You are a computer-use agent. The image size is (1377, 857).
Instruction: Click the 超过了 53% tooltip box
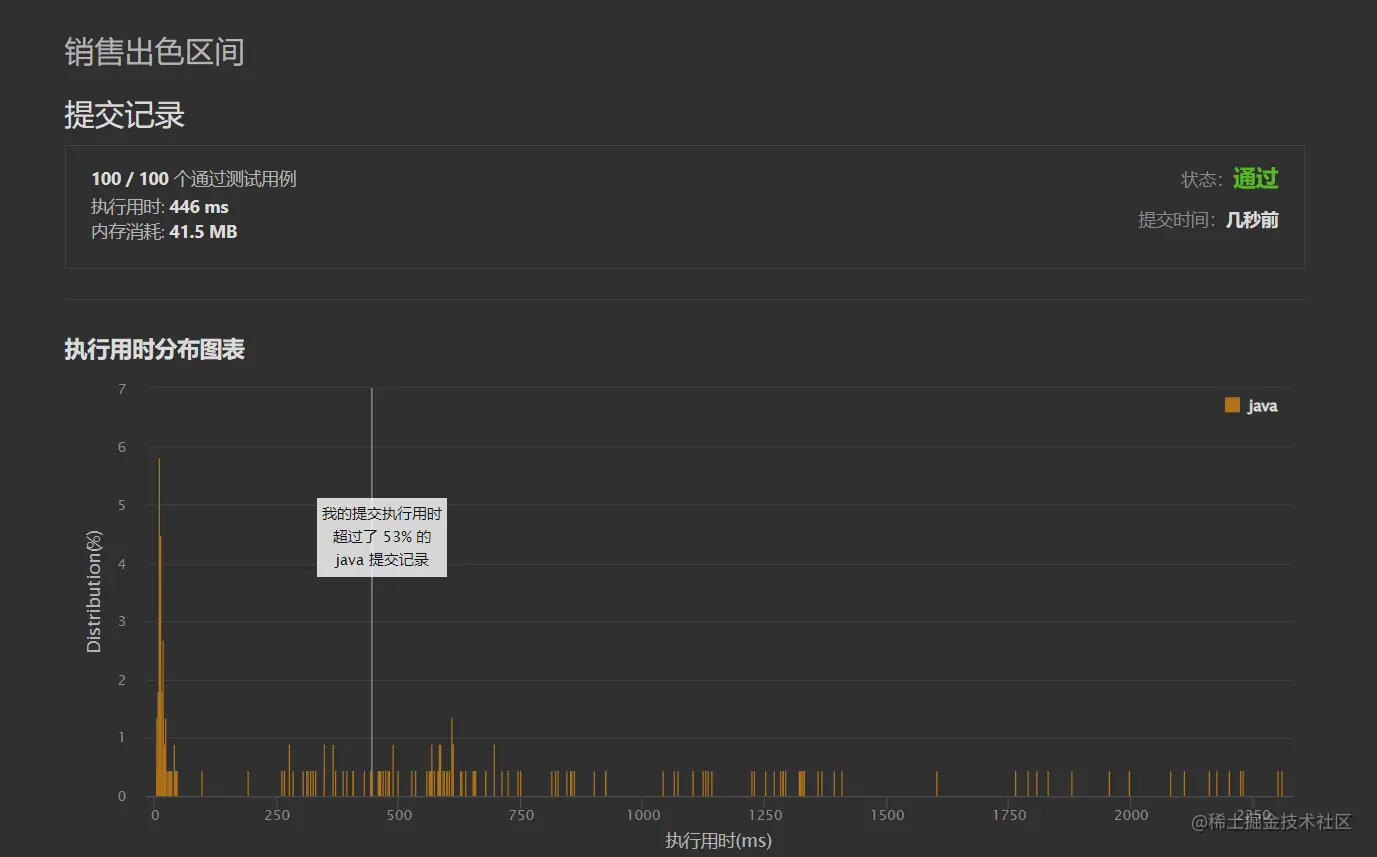(382, 537)
